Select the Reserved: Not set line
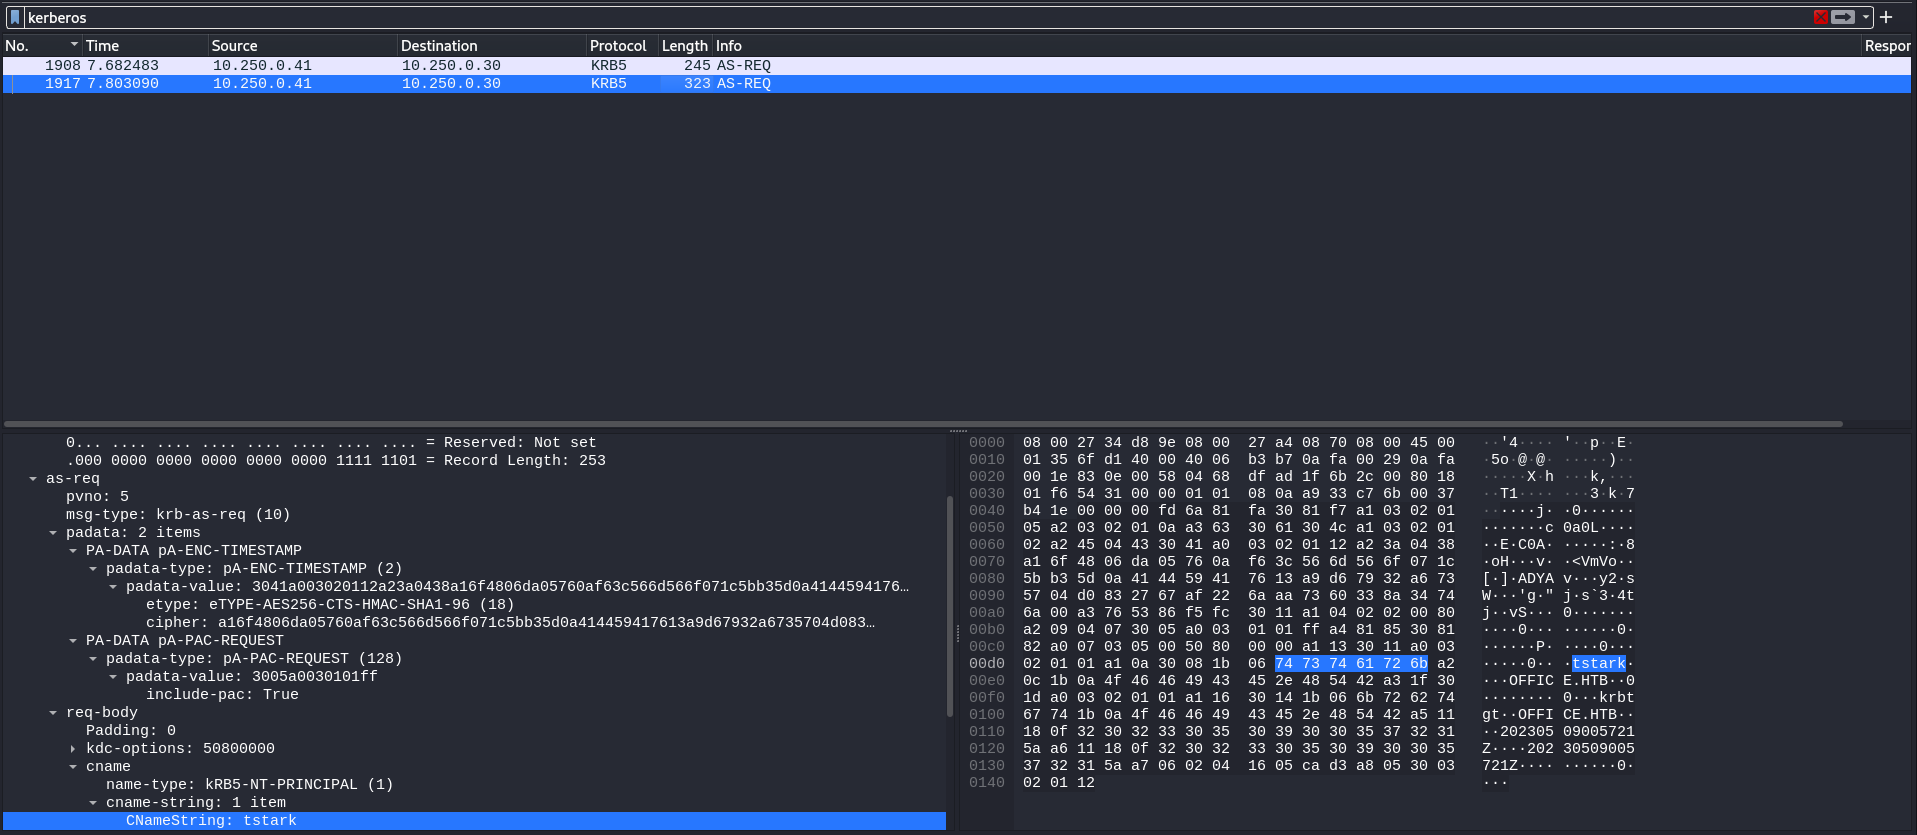 331,443
